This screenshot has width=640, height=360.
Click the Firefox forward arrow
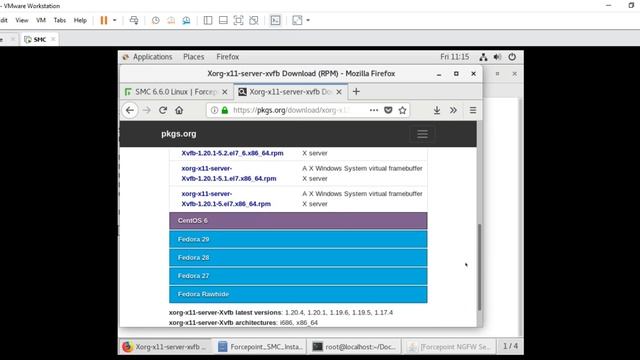[x=147, y=110]
